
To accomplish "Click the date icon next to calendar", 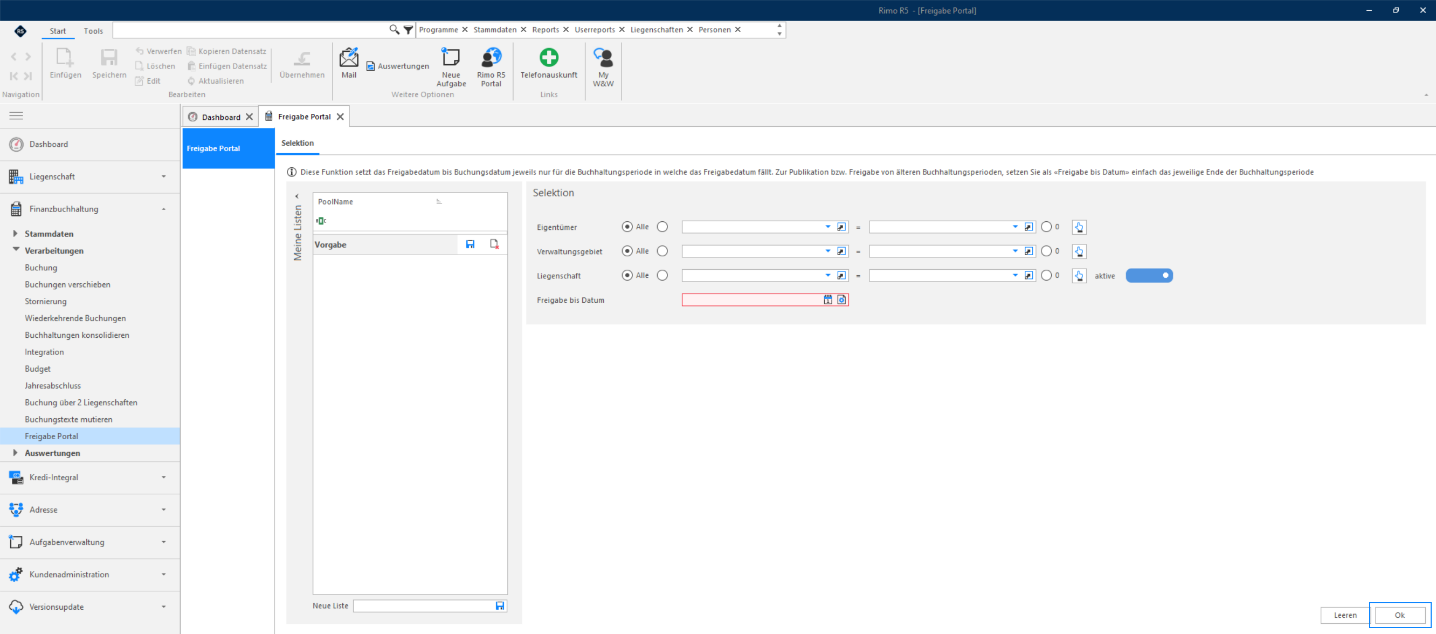I will tap(841, 300).
